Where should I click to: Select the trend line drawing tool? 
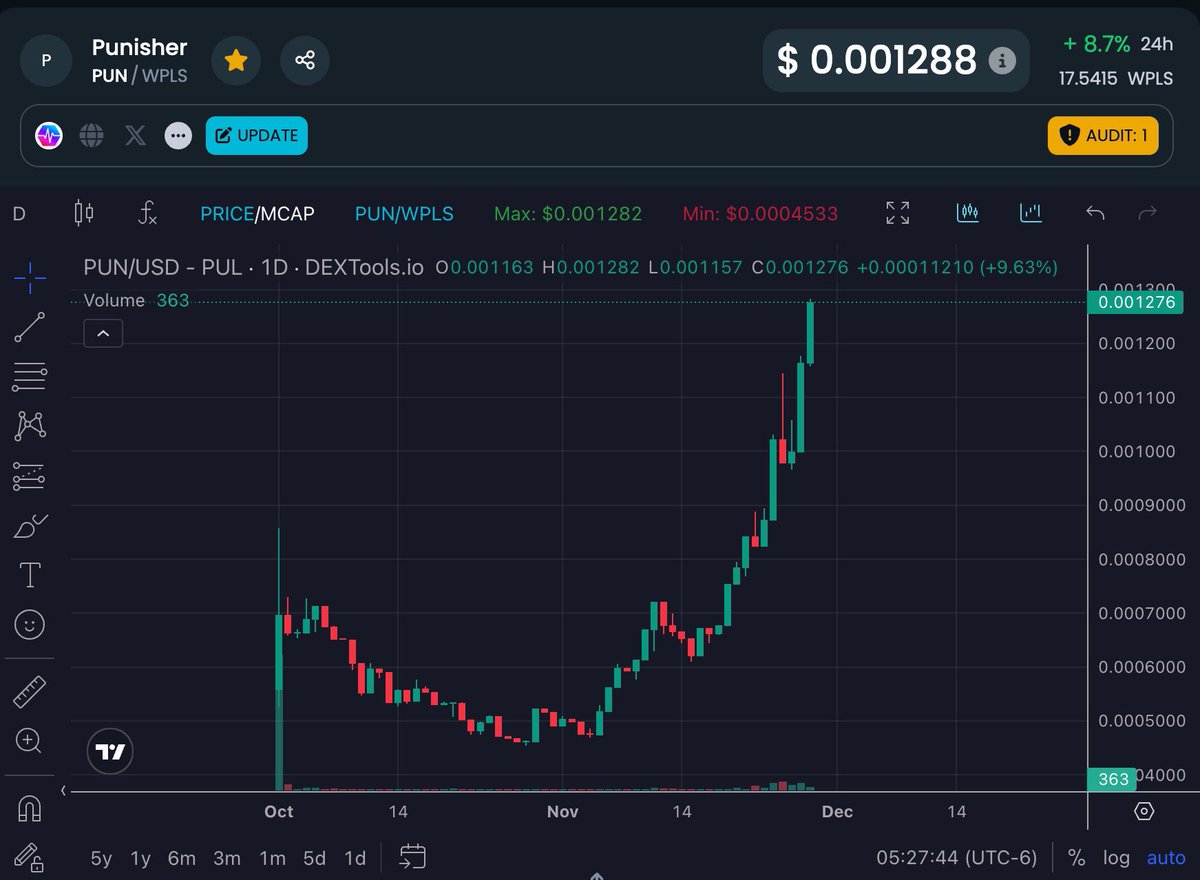29,328
